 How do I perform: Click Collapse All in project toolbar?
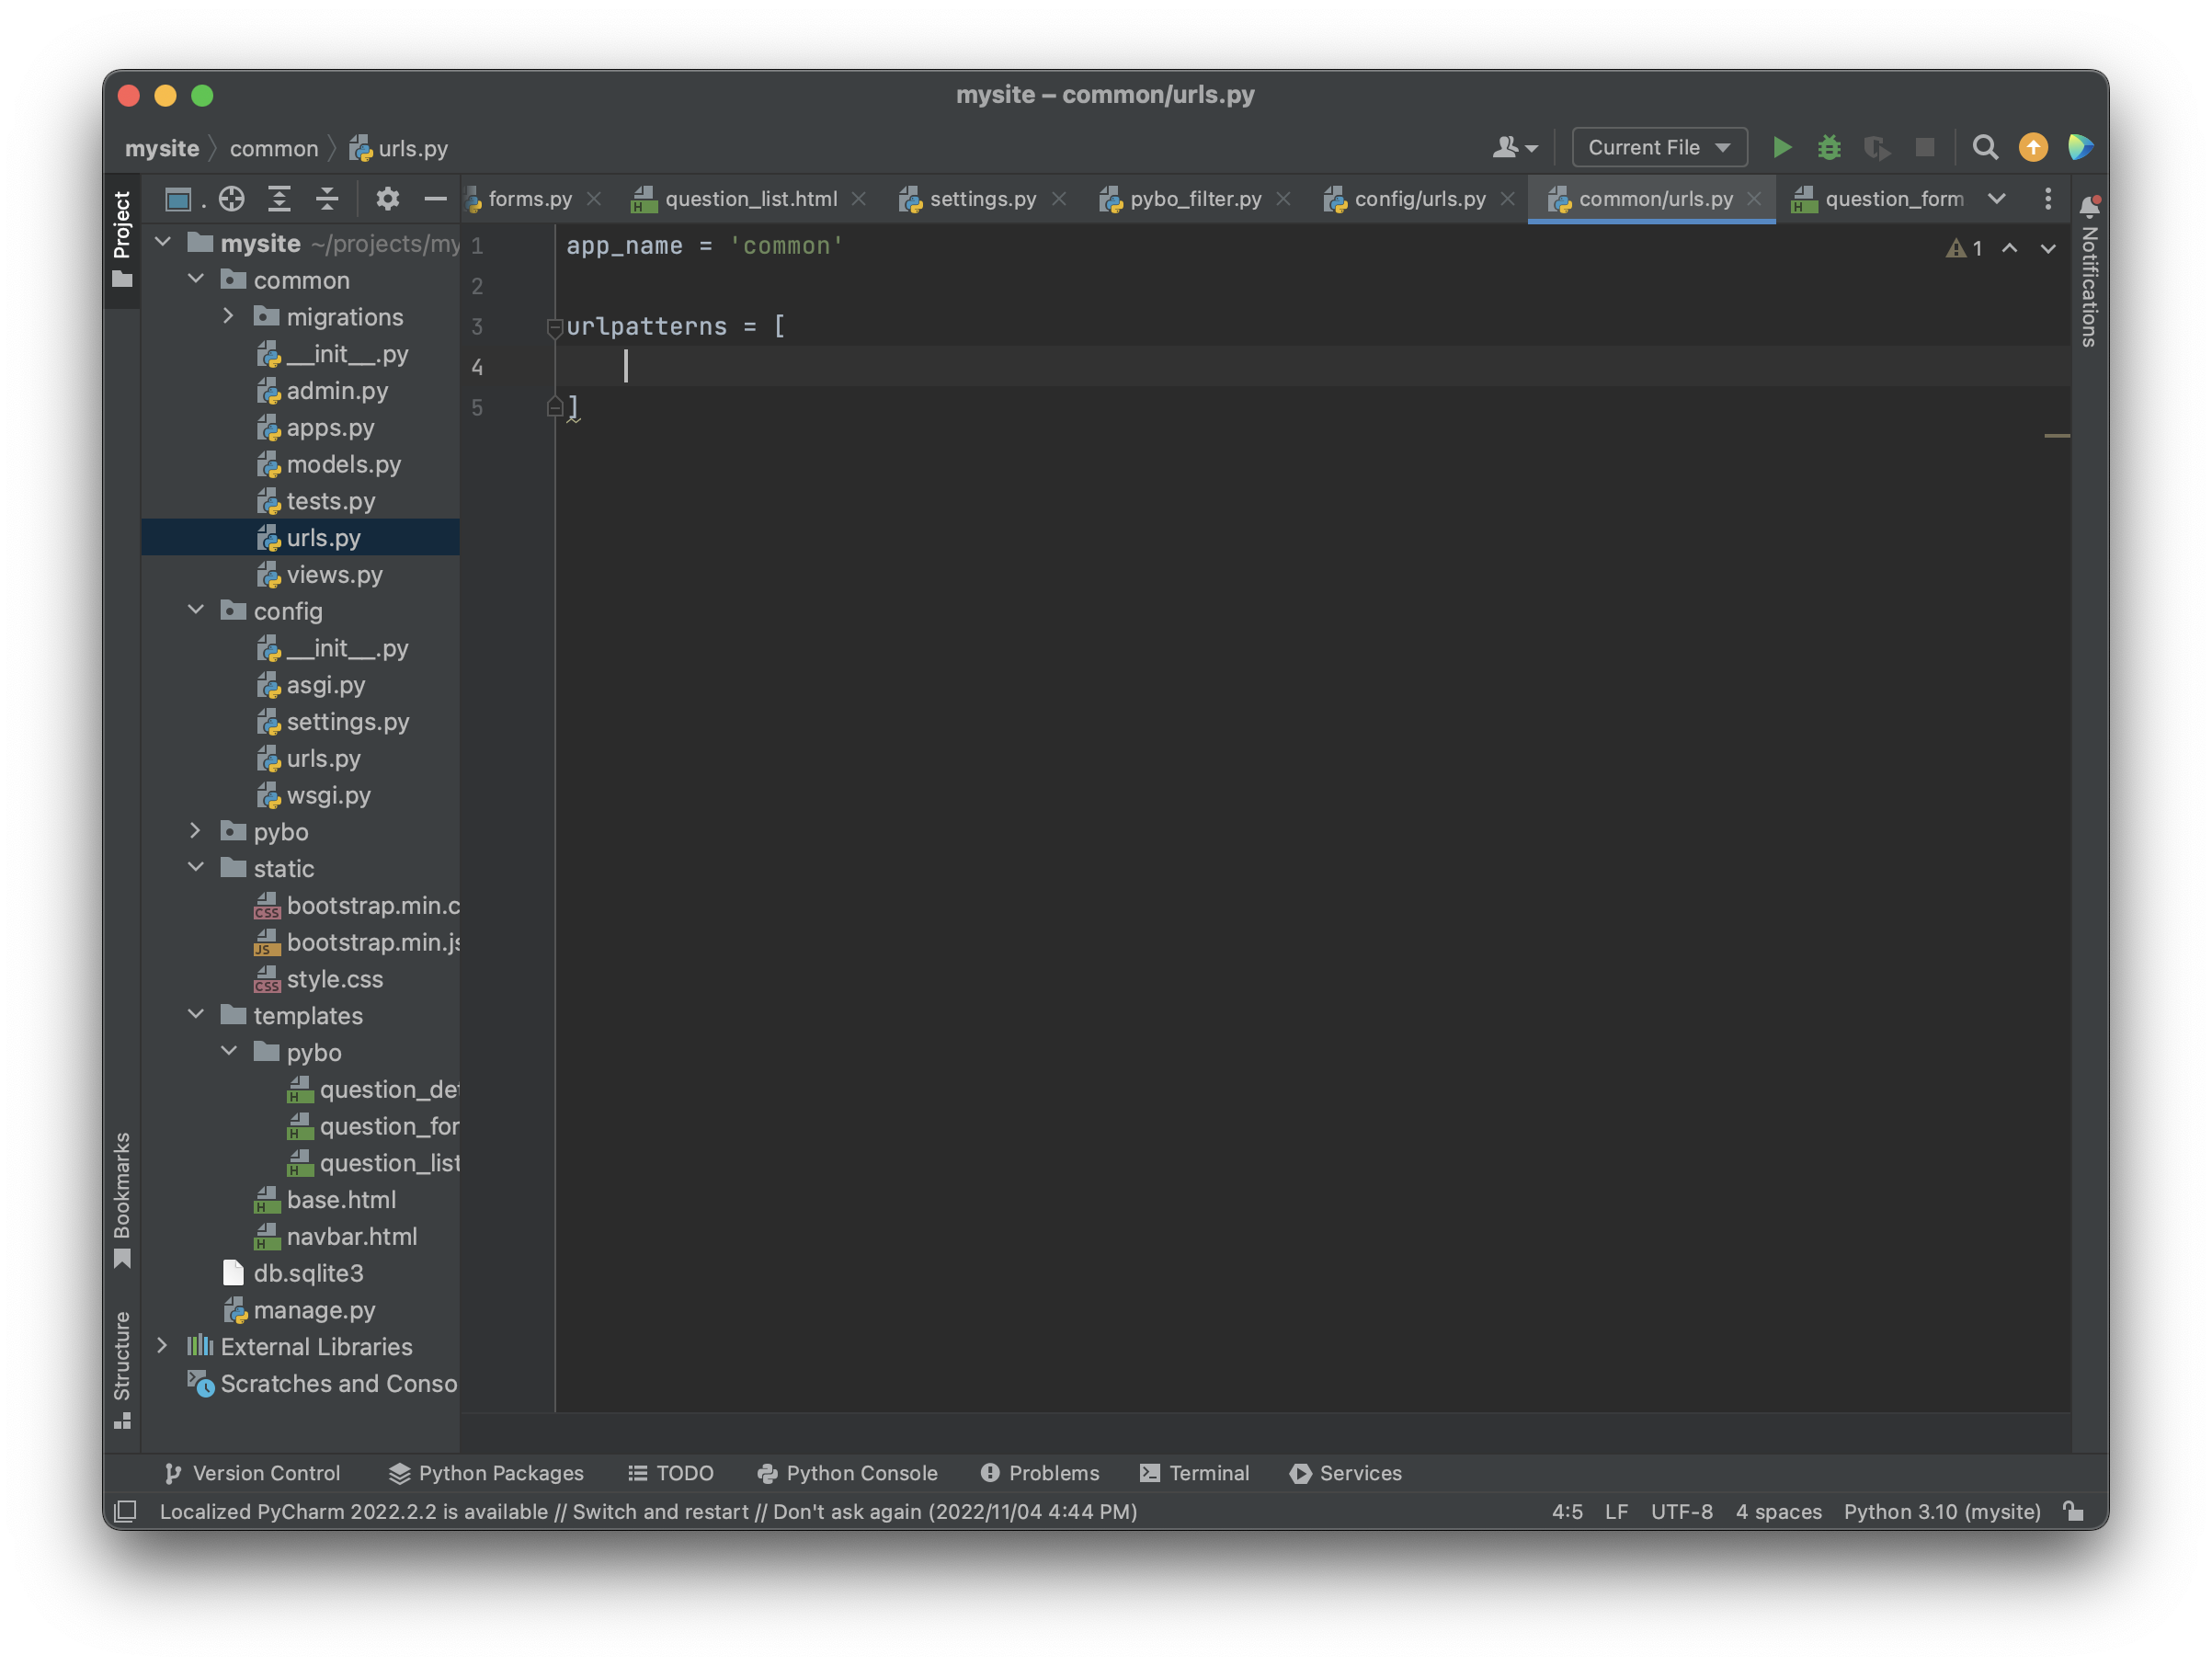click(327, 199)
